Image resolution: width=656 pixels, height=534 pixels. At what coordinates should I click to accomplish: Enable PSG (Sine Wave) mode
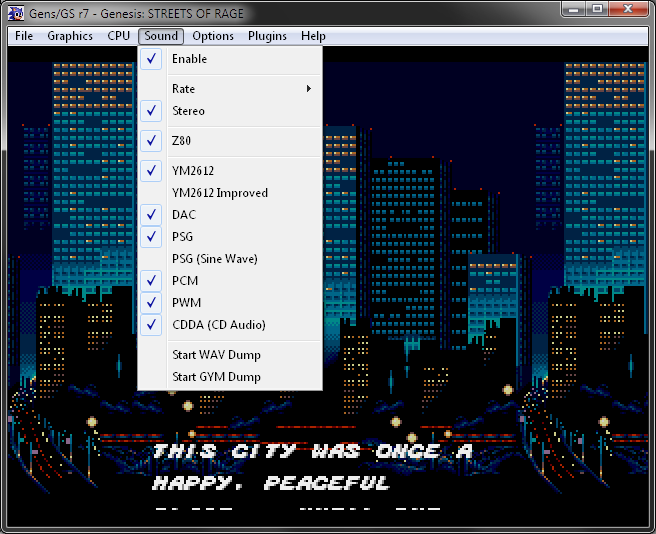point(214,259)
